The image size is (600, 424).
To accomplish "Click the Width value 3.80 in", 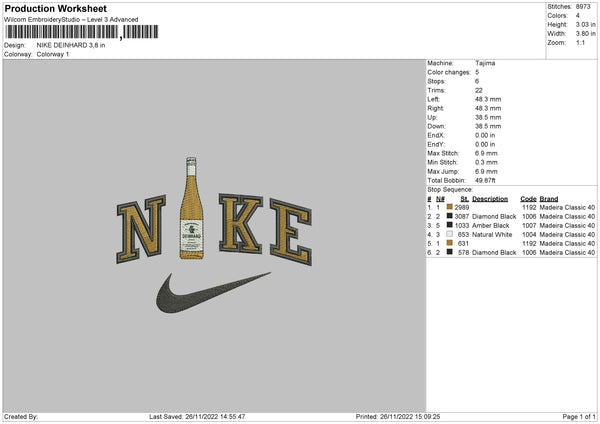I will tap(585, 34).
